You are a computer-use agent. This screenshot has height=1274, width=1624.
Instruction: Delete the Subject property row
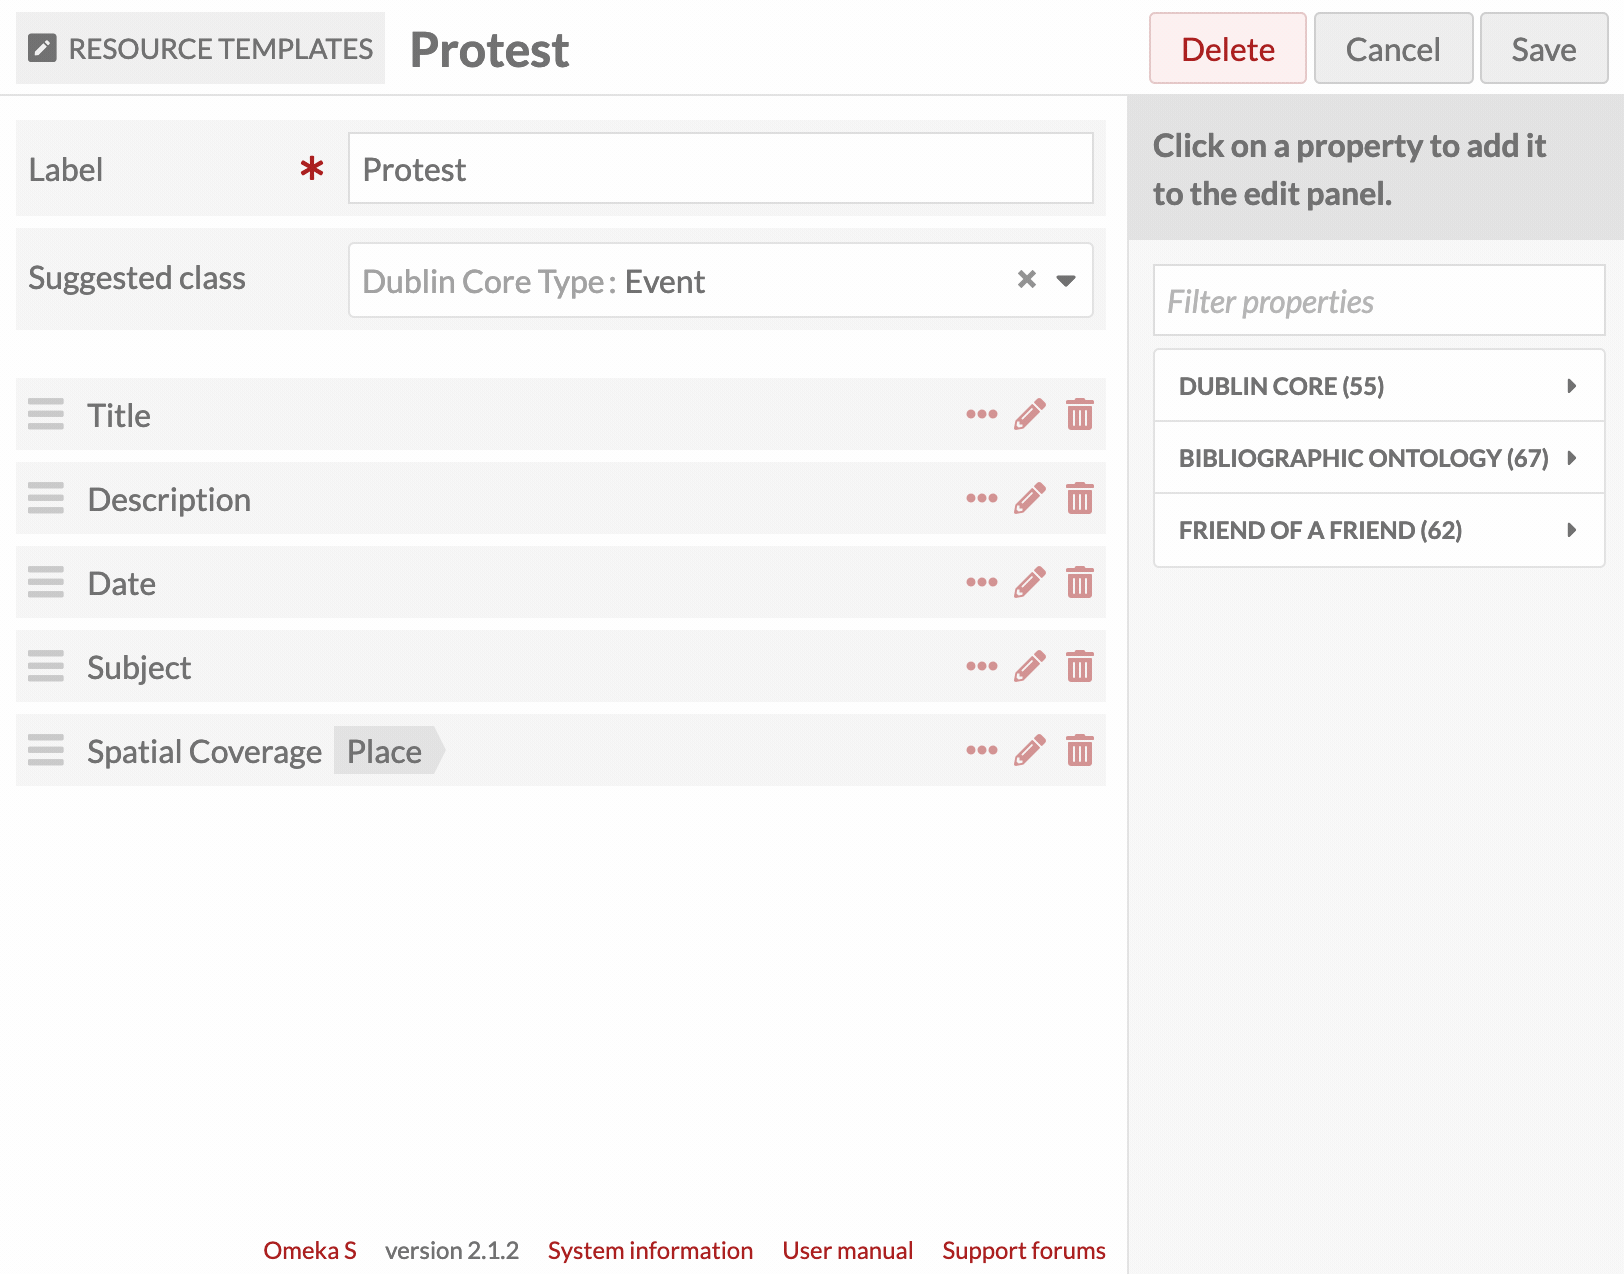point(1080,666)
